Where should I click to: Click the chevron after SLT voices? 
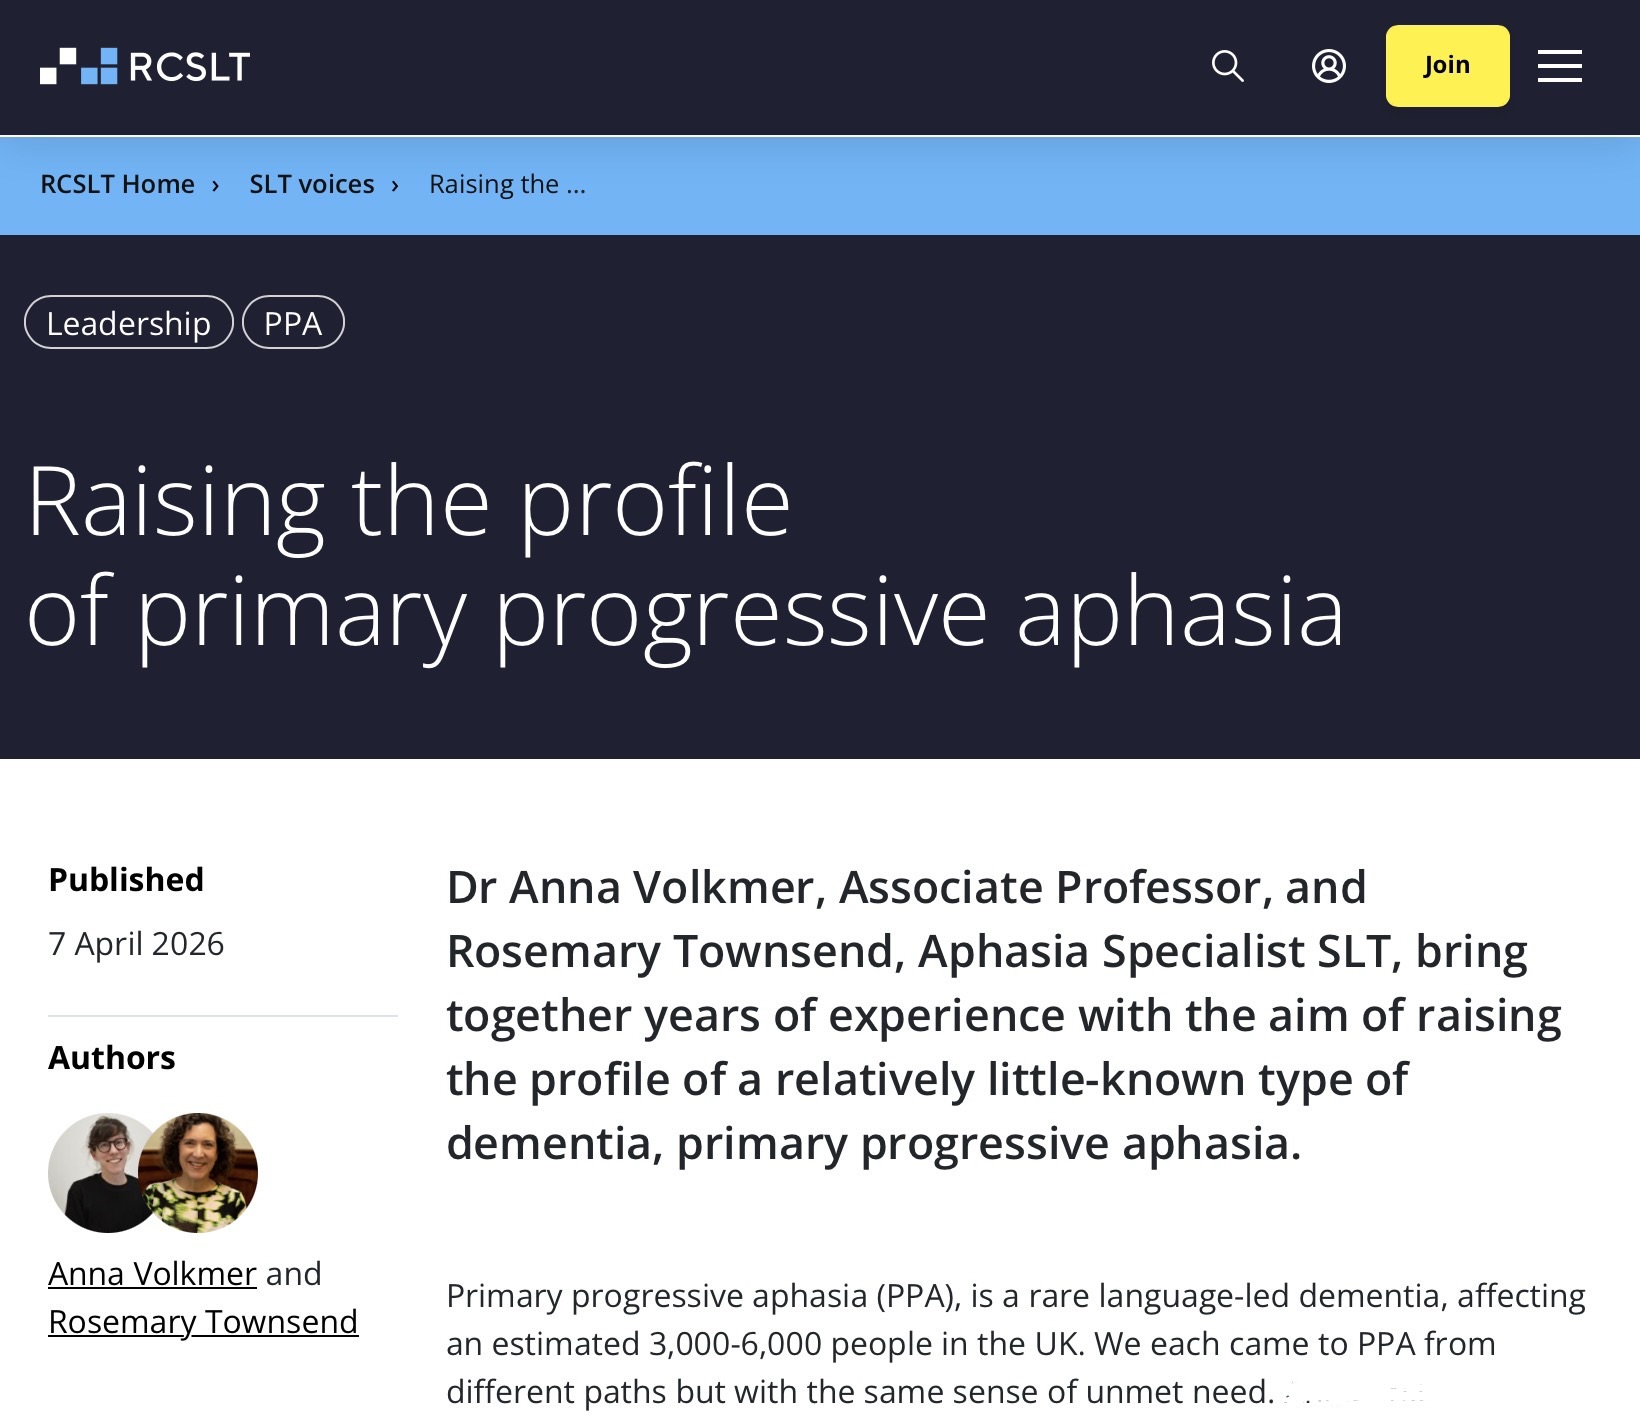(395, 185)
